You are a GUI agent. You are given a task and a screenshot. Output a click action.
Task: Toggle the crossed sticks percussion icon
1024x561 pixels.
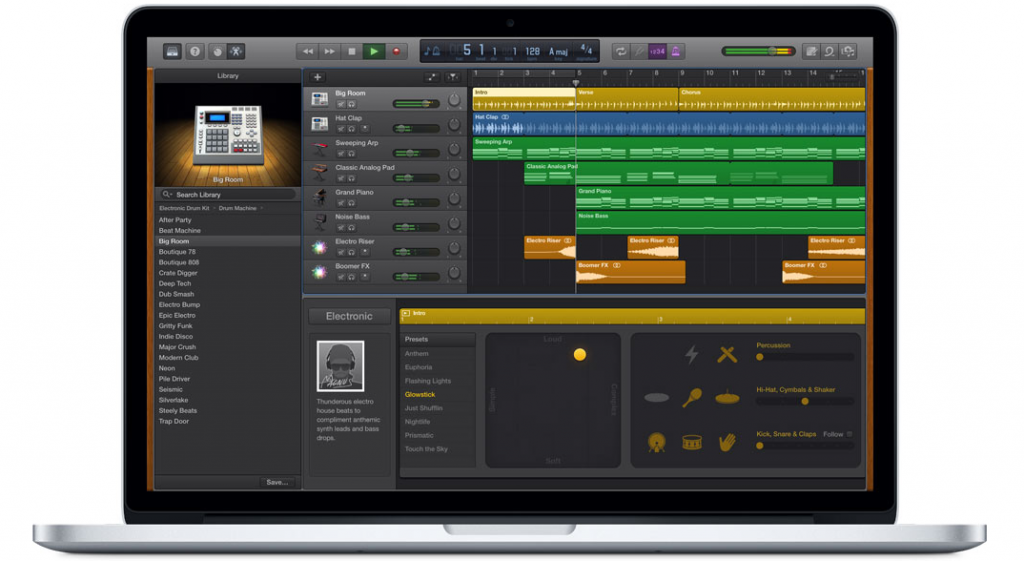(x=727, y=355)
